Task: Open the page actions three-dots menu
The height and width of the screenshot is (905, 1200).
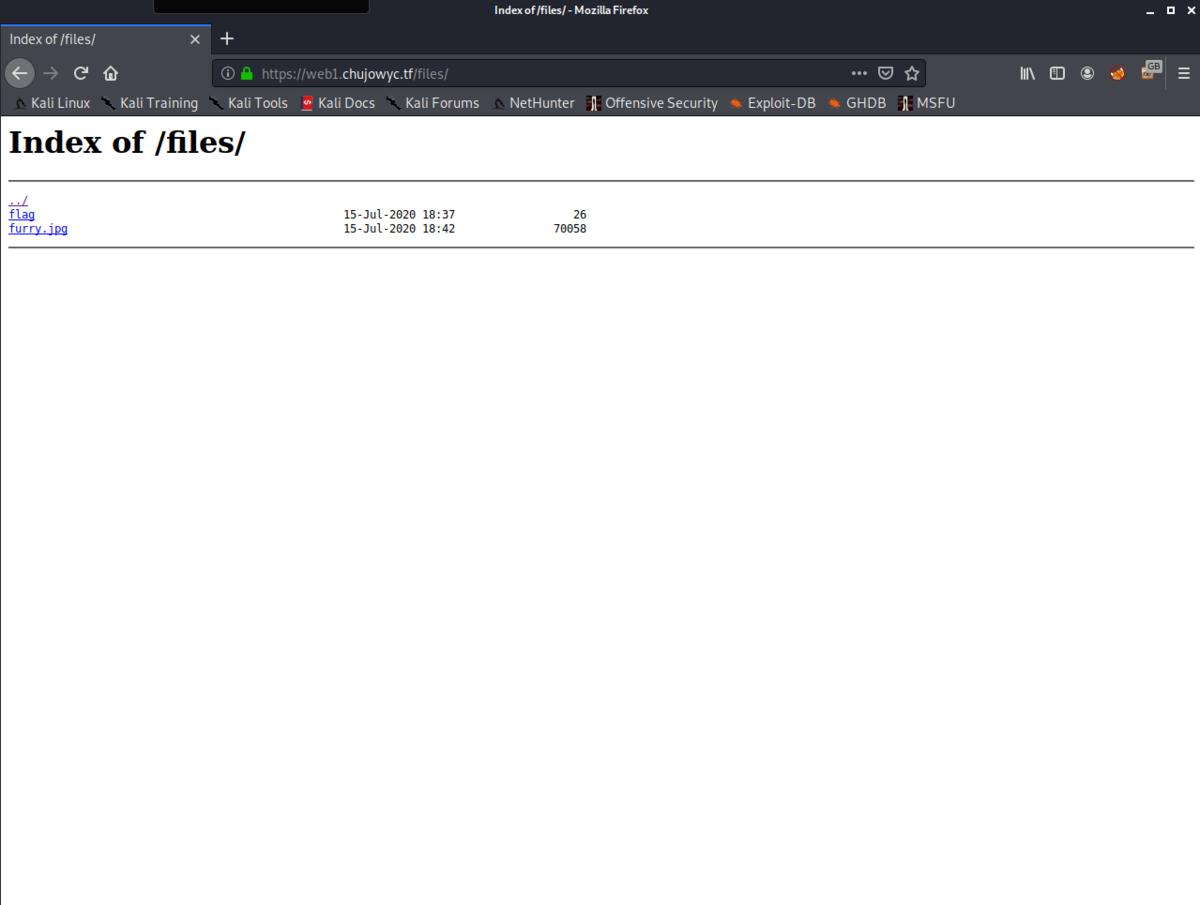Action: point(858,72)
